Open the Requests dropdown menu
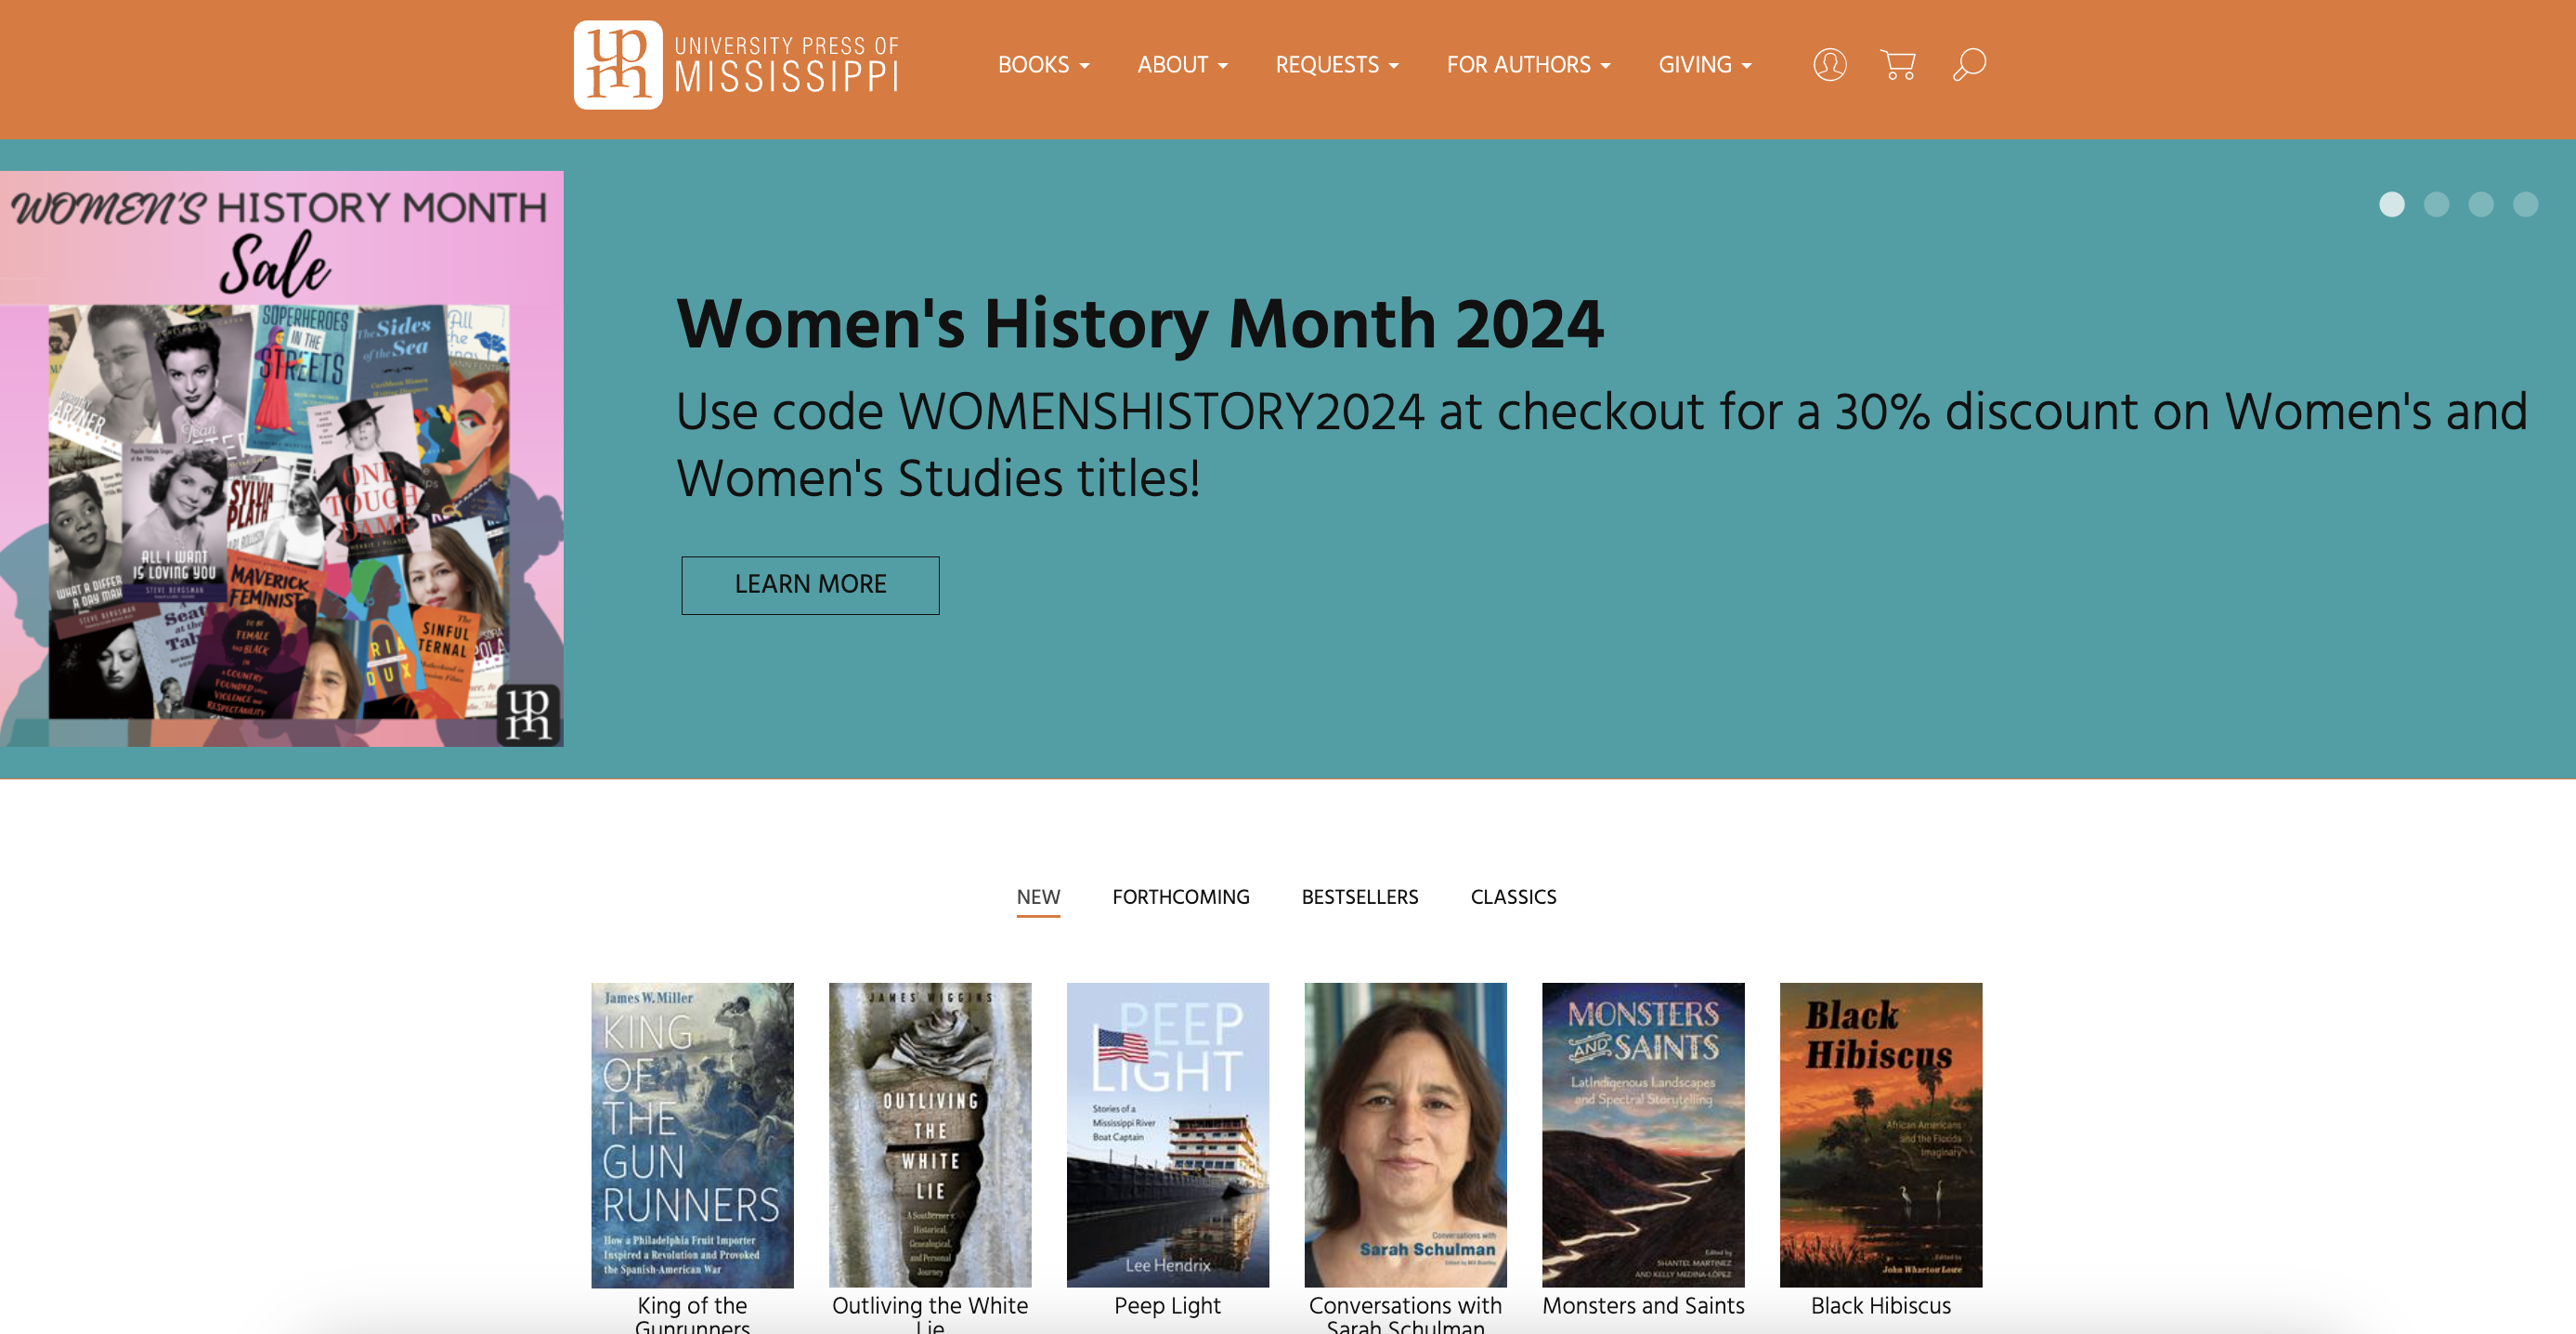2576x1334 pixels. [x=1336, y=65]
